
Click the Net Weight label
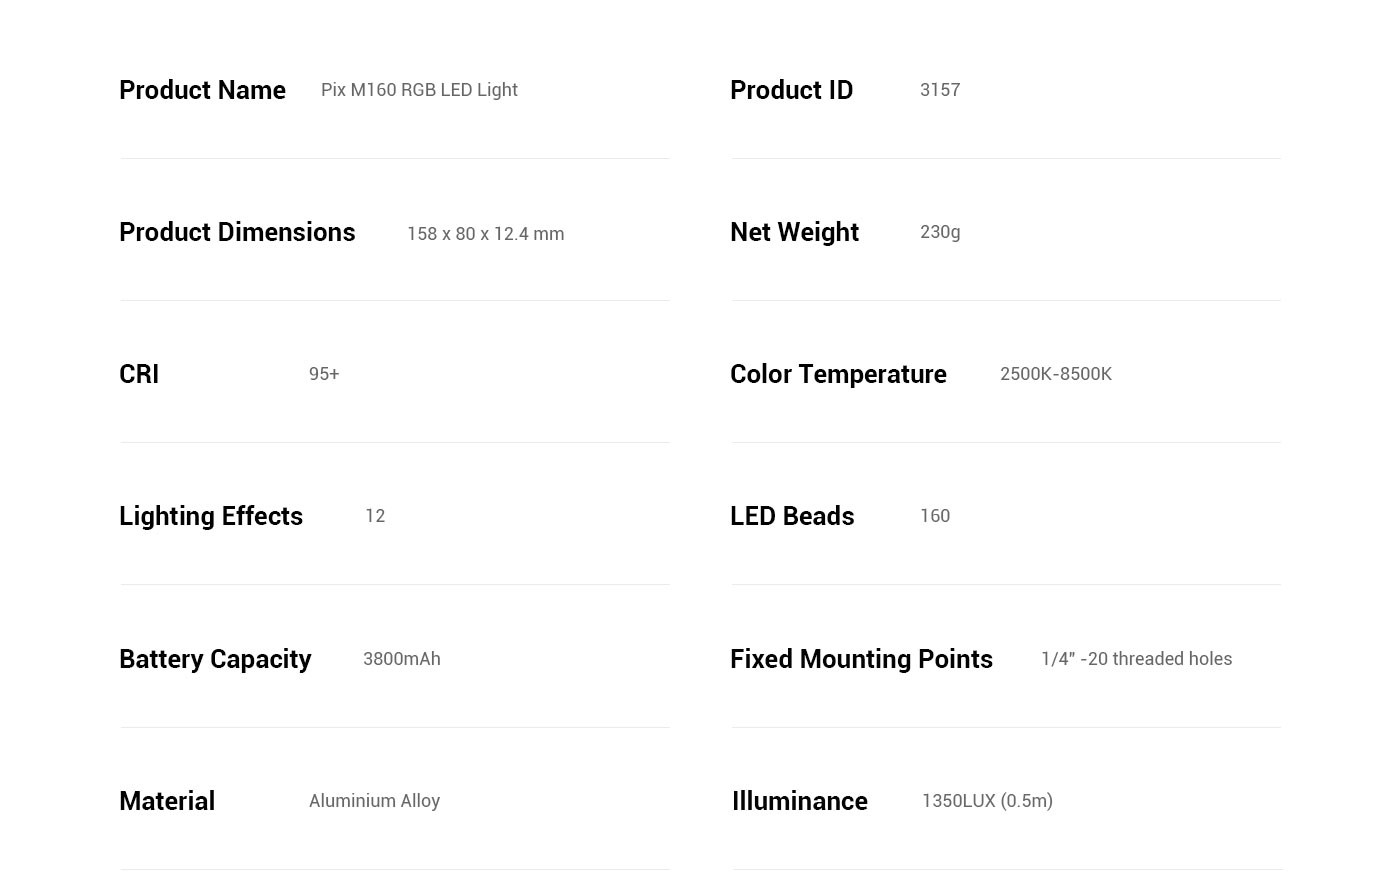(794, 232)
